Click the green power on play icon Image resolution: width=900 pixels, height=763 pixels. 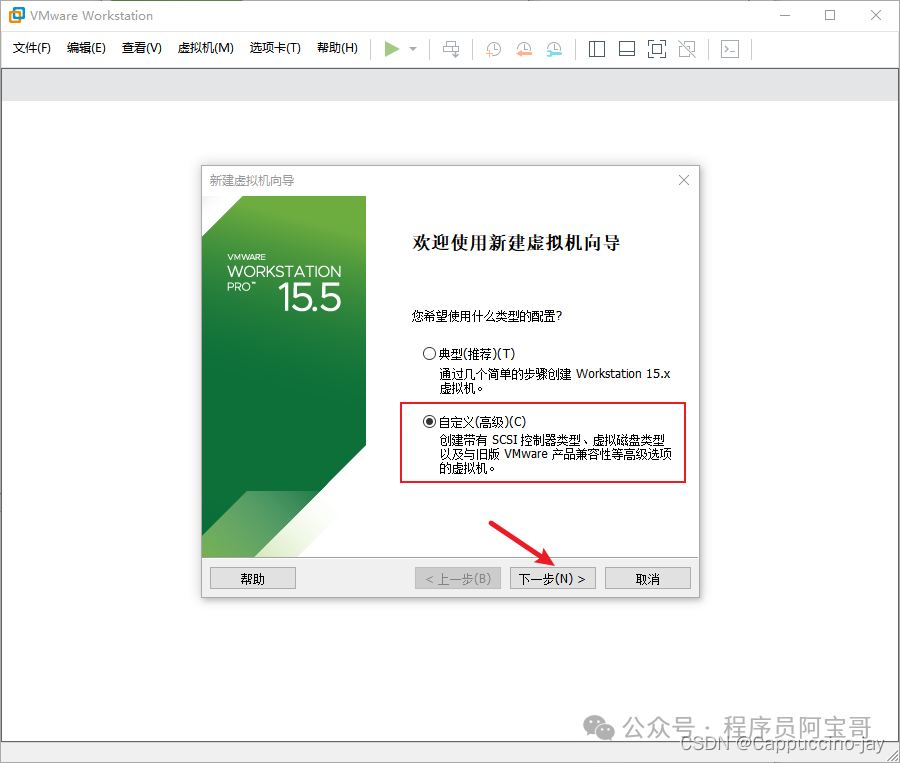coord(391,49)
